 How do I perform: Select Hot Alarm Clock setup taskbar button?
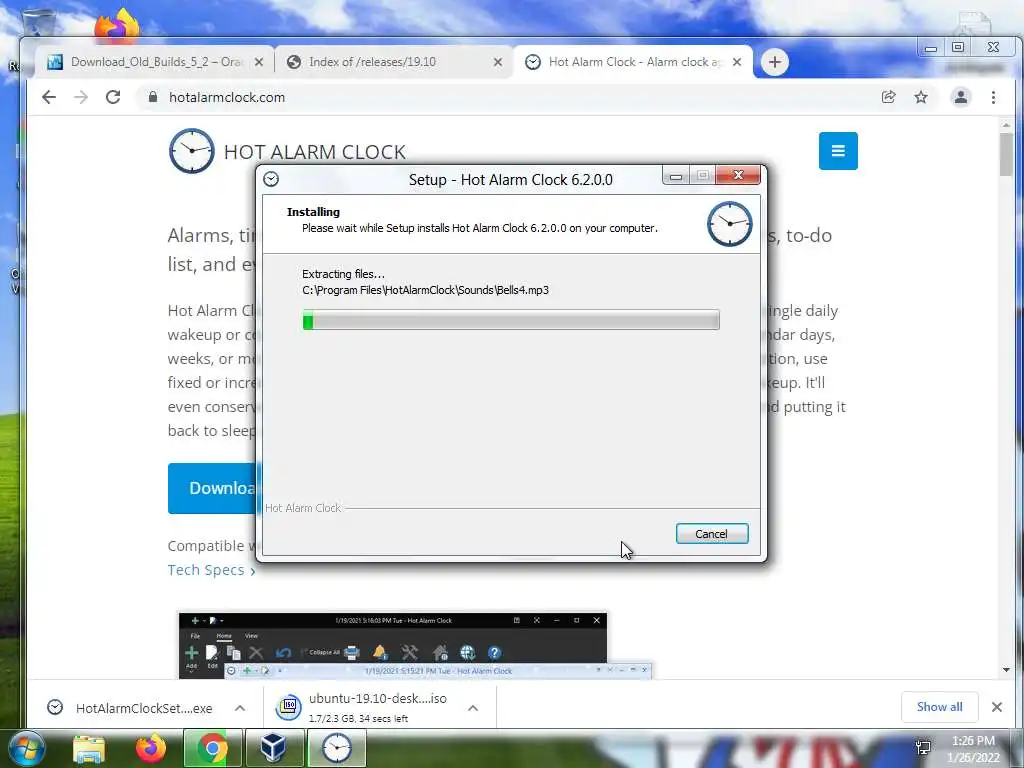(336, 749)
